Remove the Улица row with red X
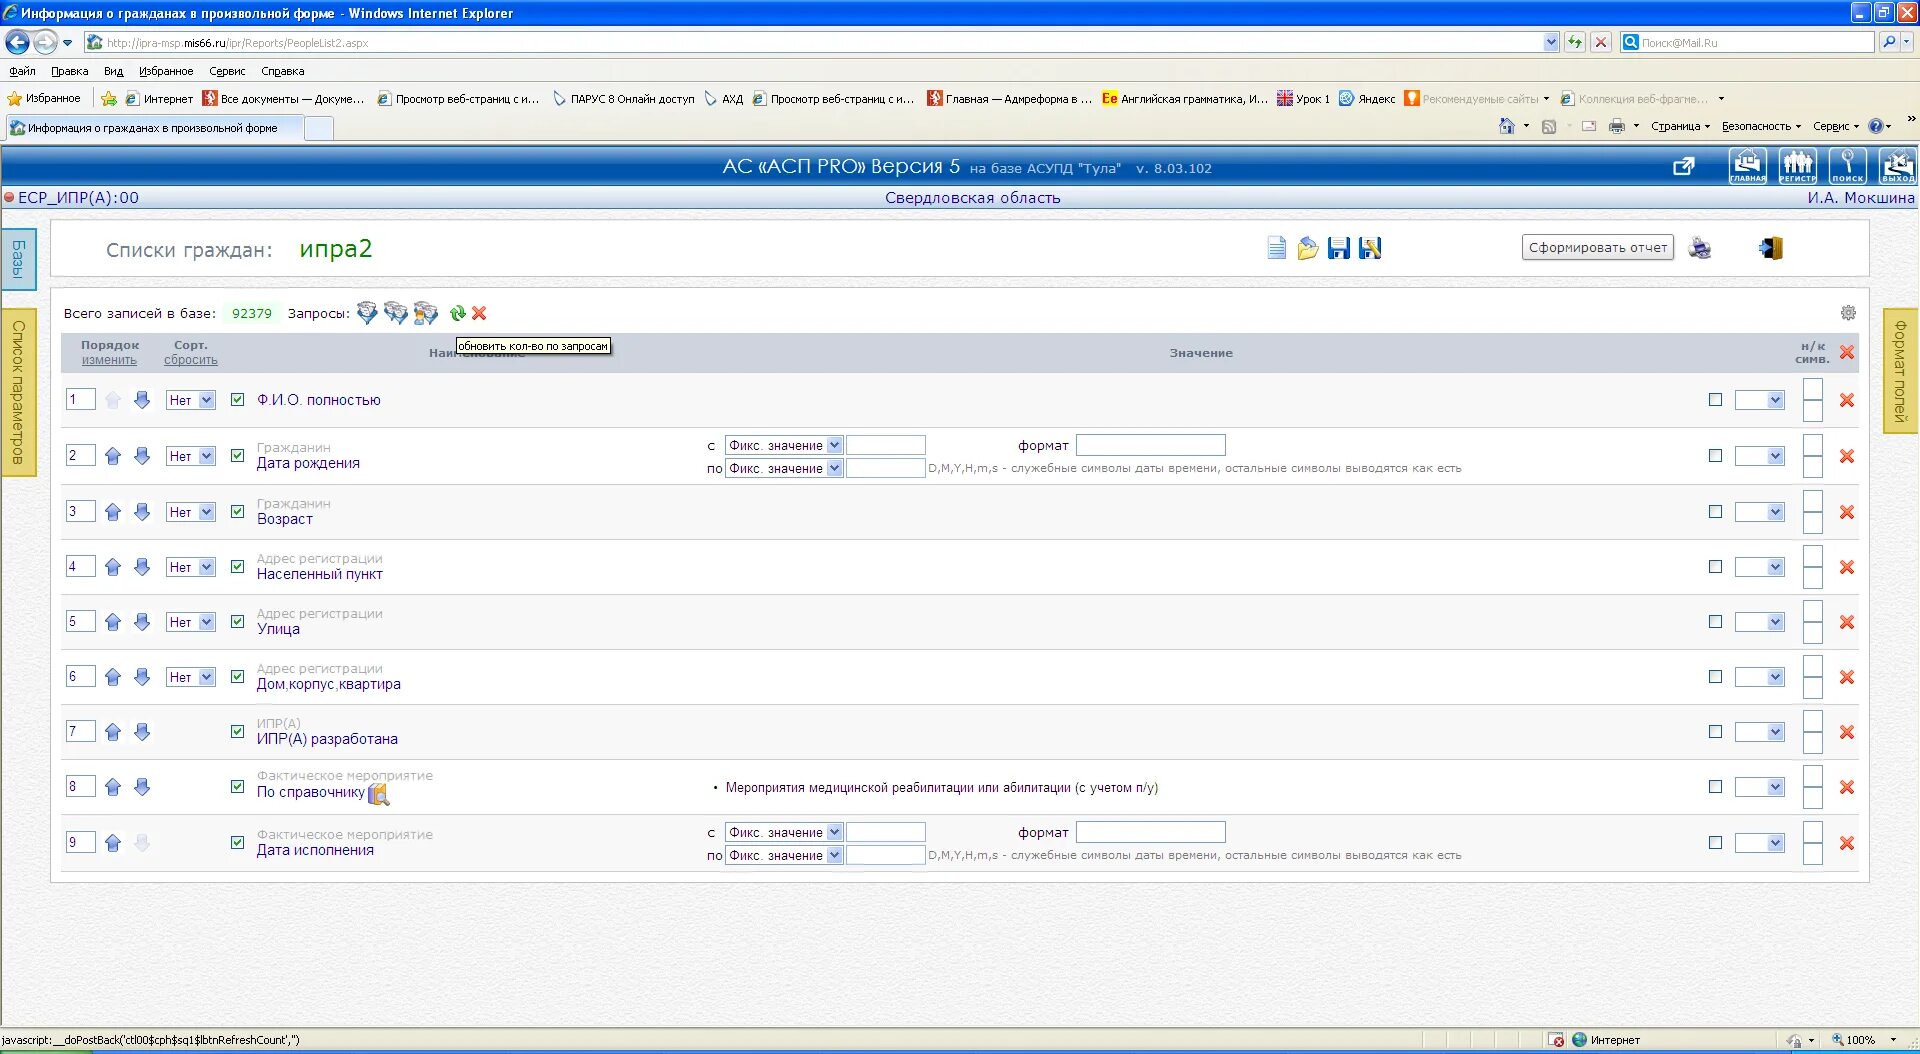Screen dimensions: 1920x1054 1847,622
